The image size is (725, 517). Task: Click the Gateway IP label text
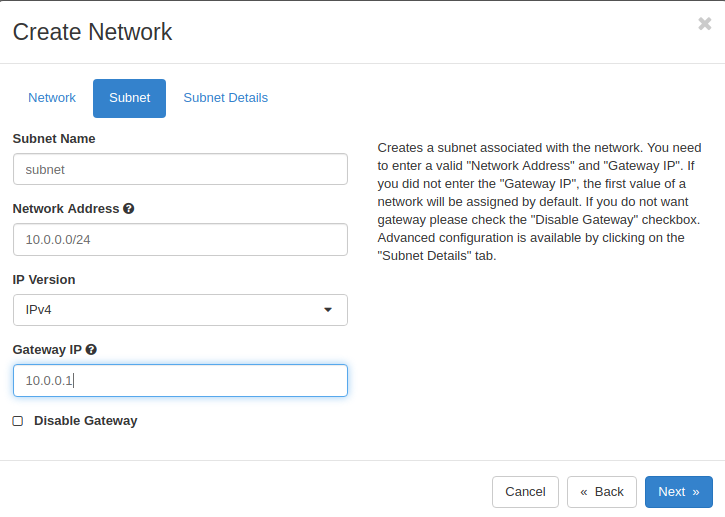click(x=47, y=350)
